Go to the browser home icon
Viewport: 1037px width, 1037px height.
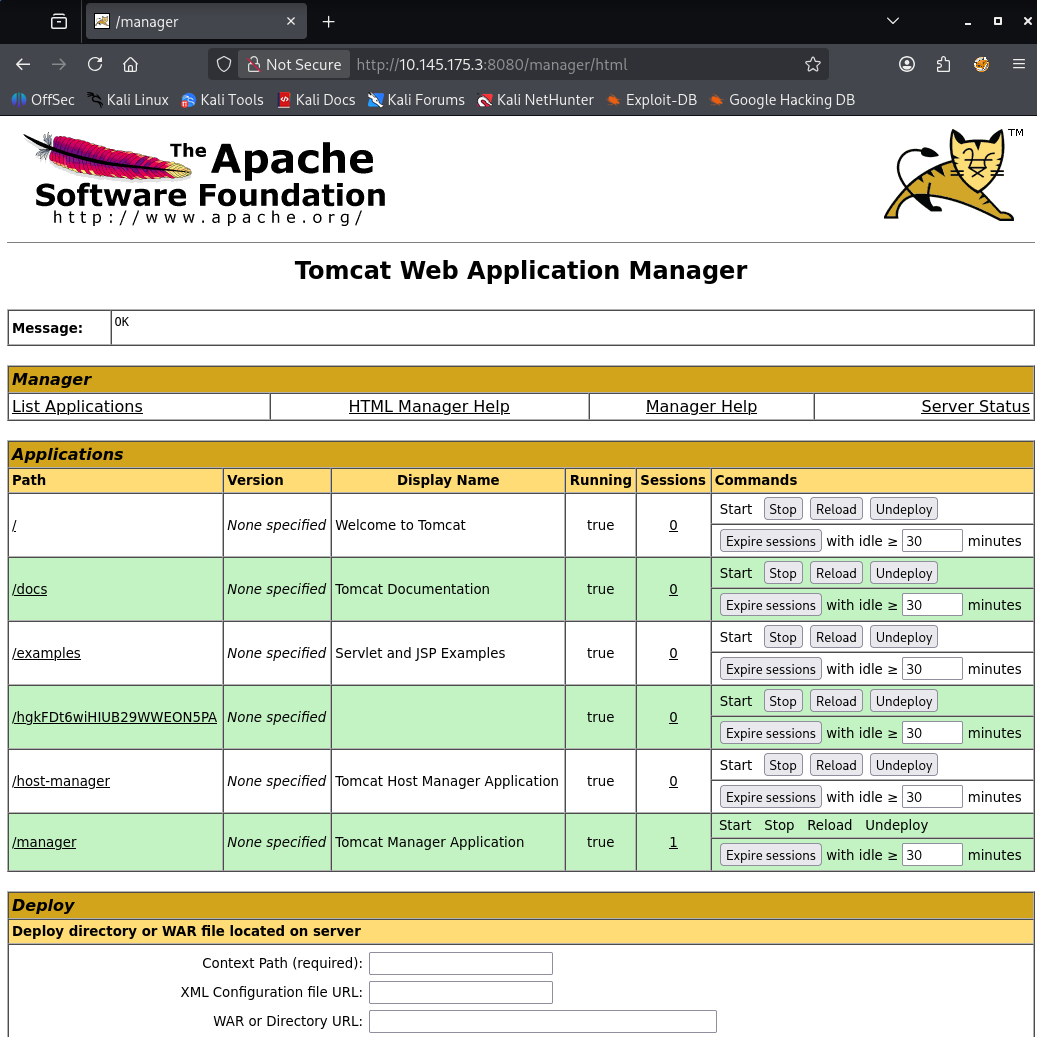pos(130,64)
